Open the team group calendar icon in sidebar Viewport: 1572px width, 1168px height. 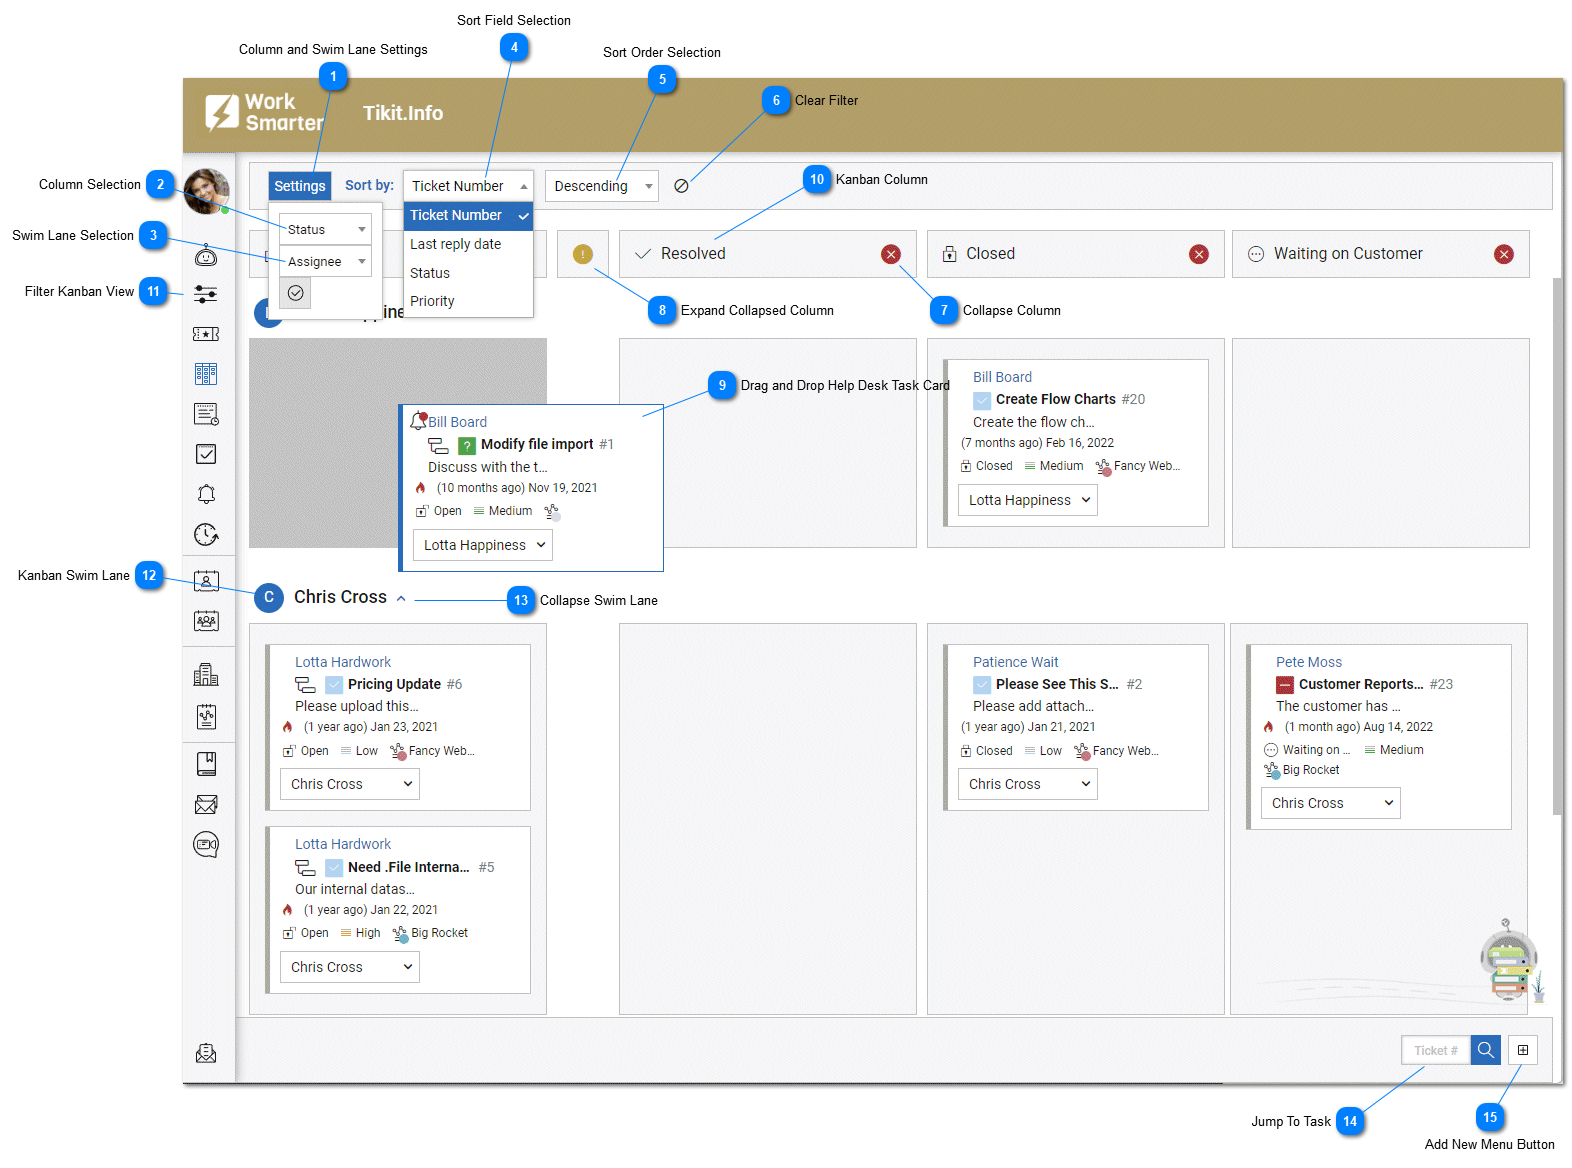click(206, 621)
